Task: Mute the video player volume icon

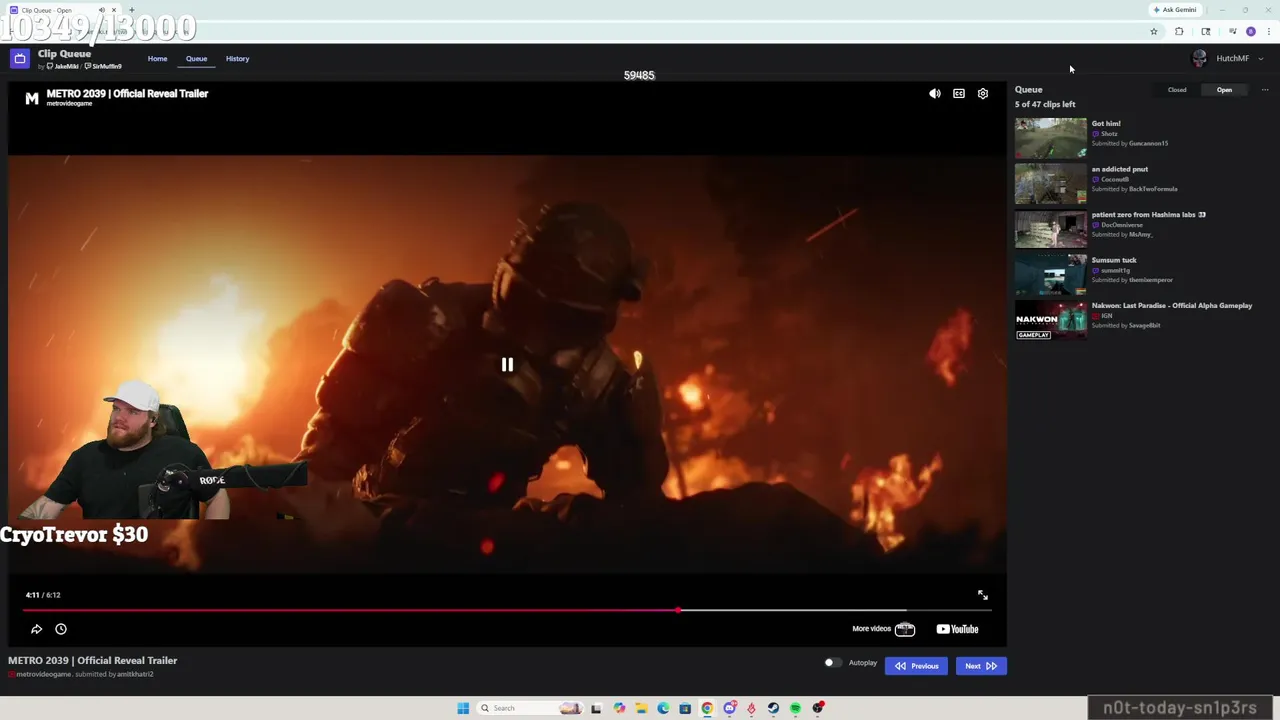Action: coord(934,94)
